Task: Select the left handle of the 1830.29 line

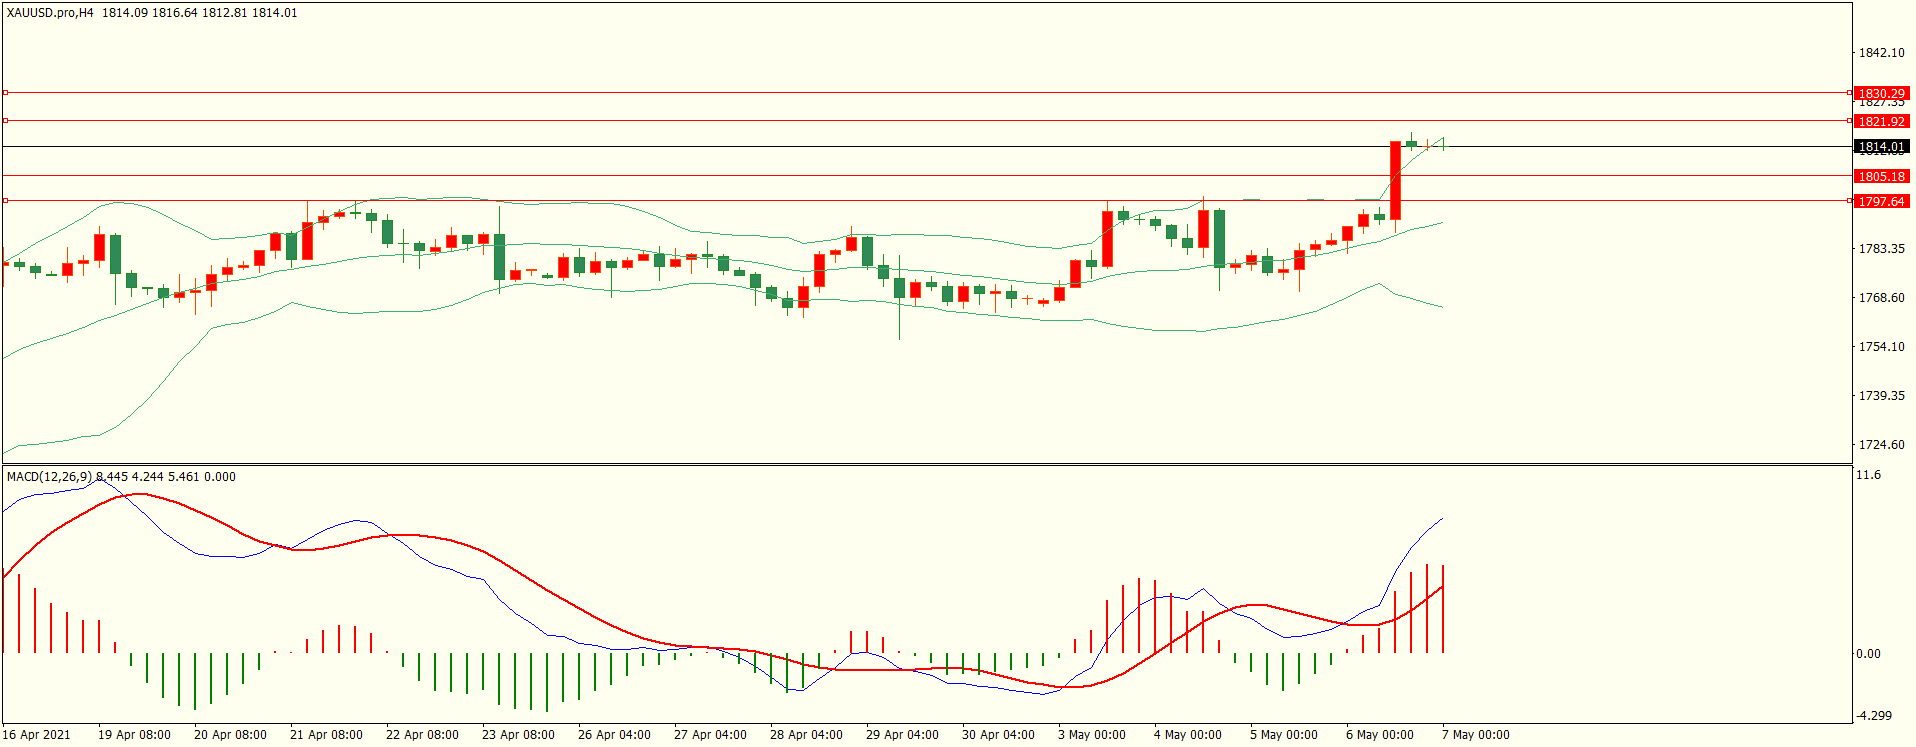Action: [5, 92]
